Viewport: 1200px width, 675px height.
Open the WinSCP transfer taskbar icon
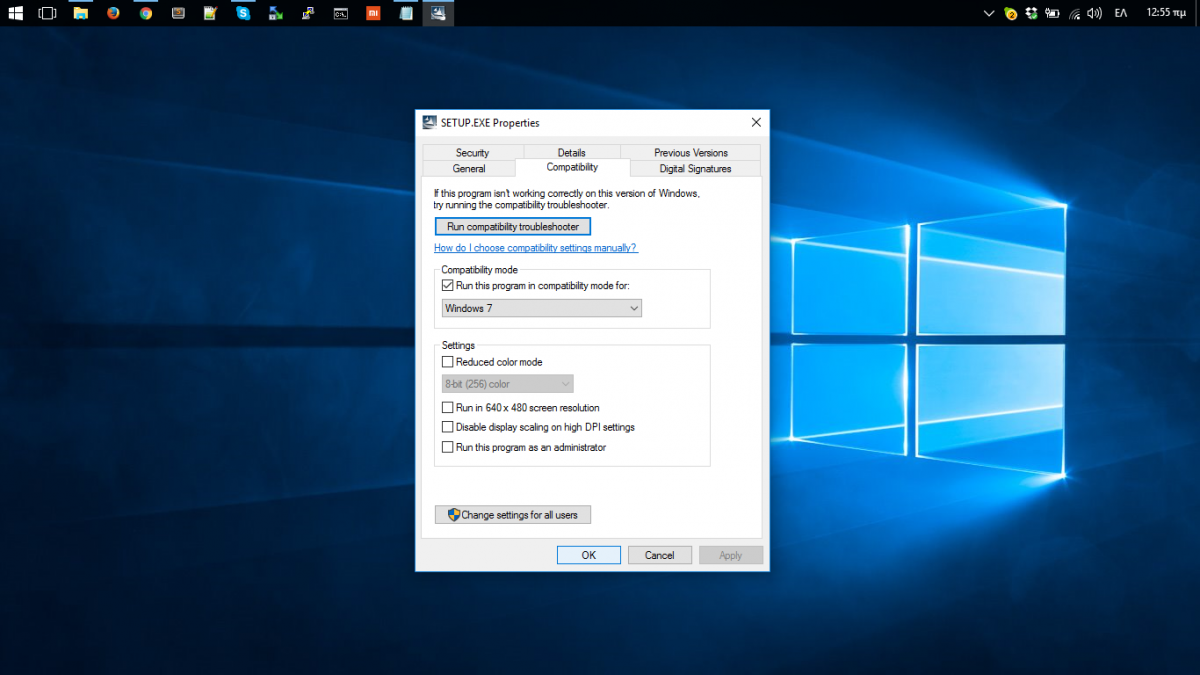click(x=276, y=14)
